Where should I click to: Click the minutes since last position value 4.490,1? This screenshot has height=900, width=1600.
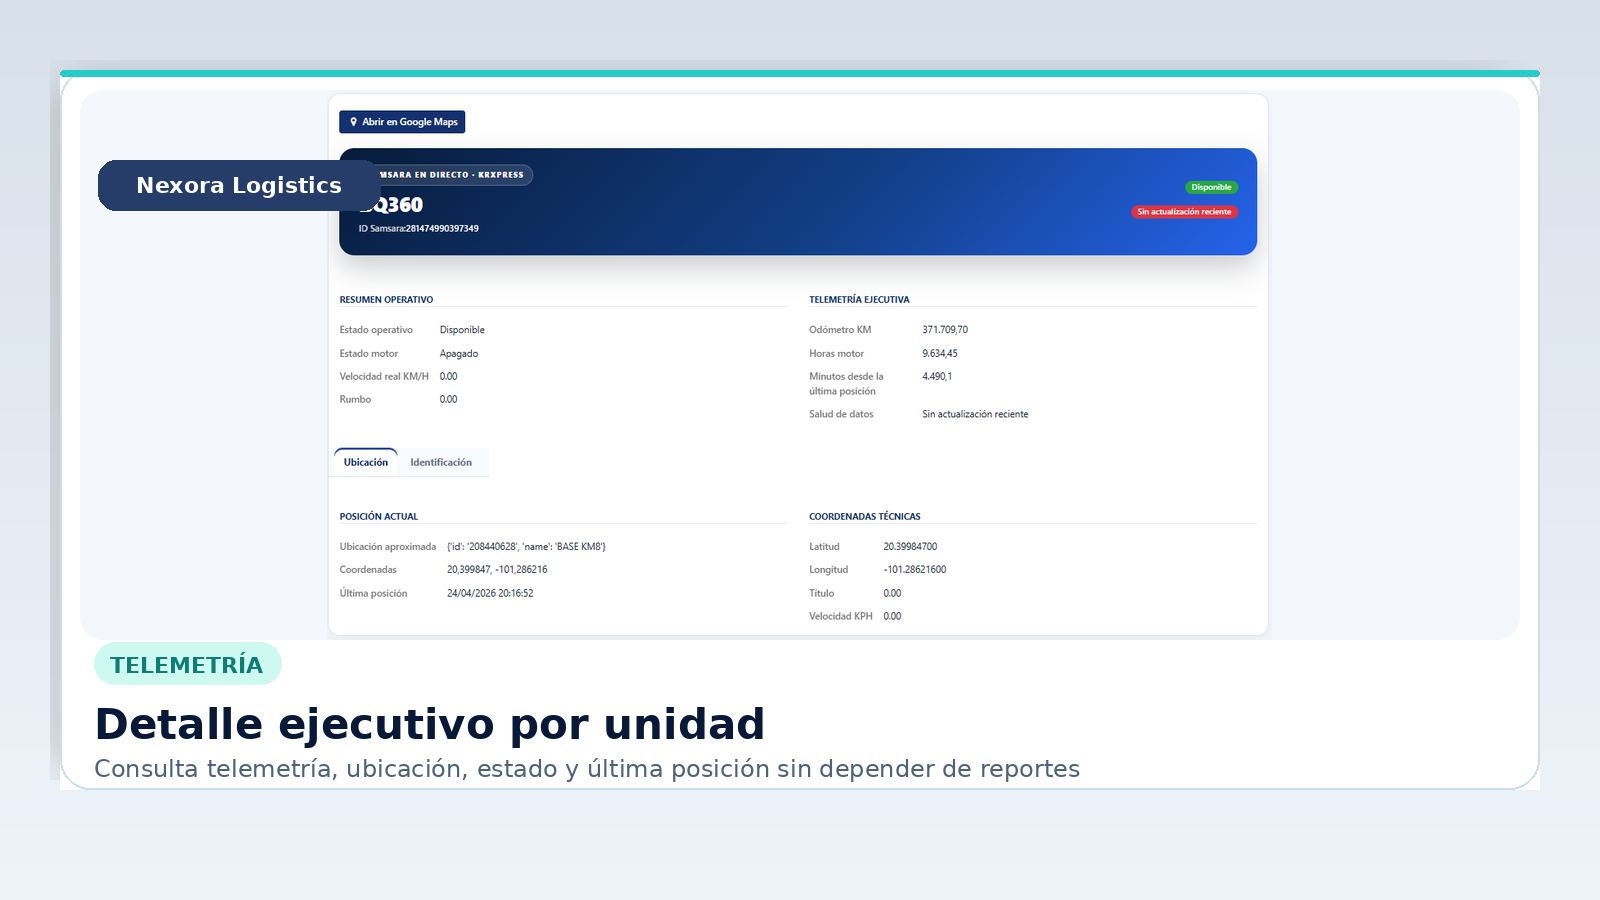[937, 377]
